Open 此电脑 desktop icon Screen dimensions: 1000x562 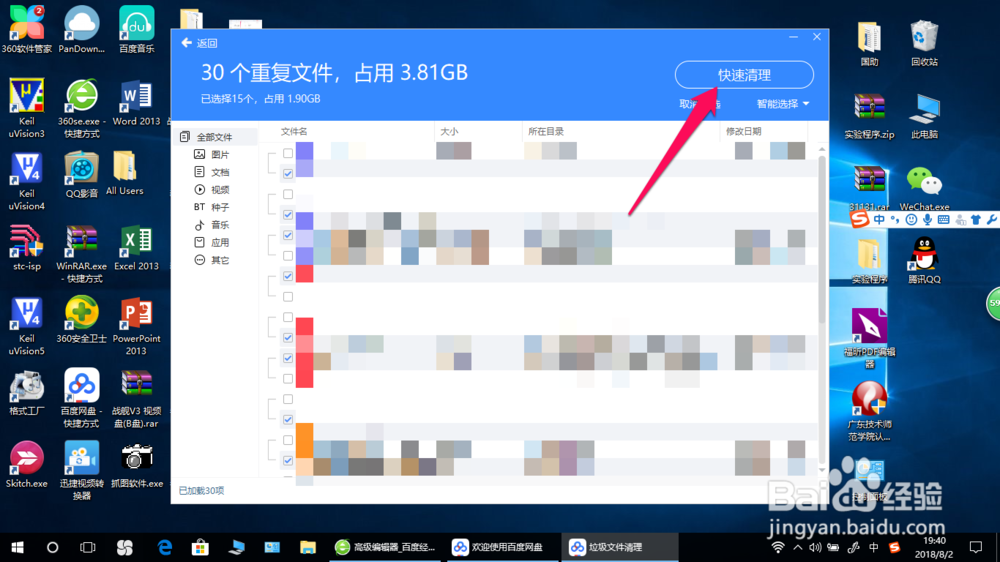point(924,116)
